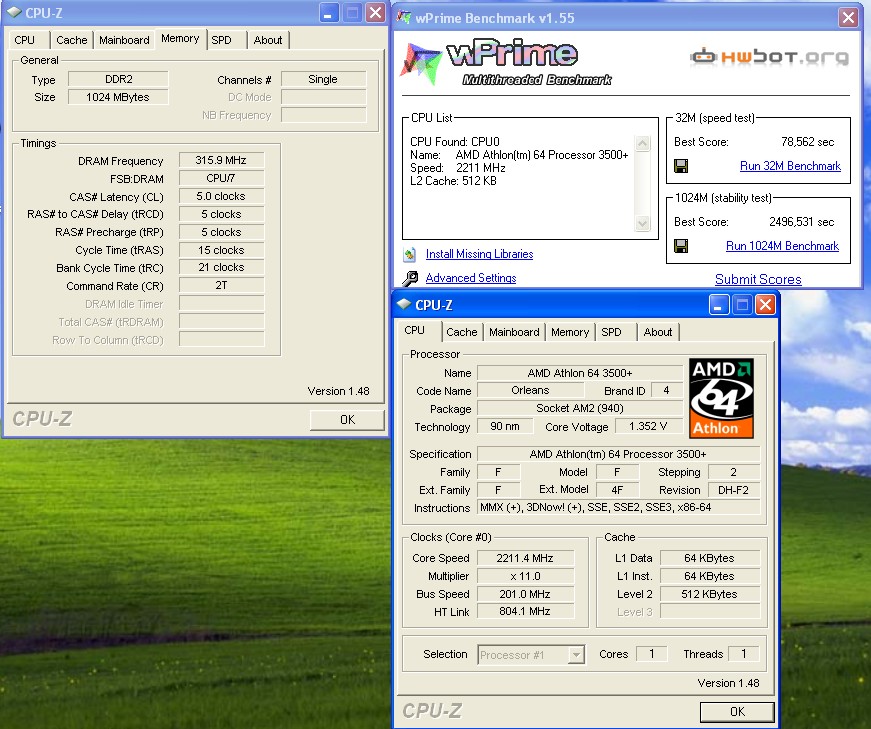This screenshot has height=729, width=871.
Task: Click the Core Voltage 1.352 V field
Action: click(648, 426)
